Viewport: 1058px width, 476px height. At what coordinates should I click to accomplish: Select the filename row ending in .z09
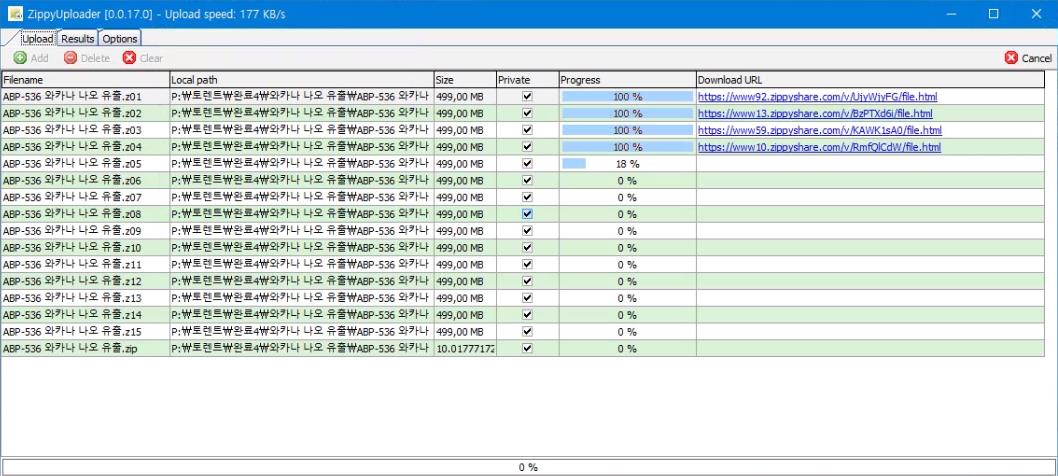(85, 231)
